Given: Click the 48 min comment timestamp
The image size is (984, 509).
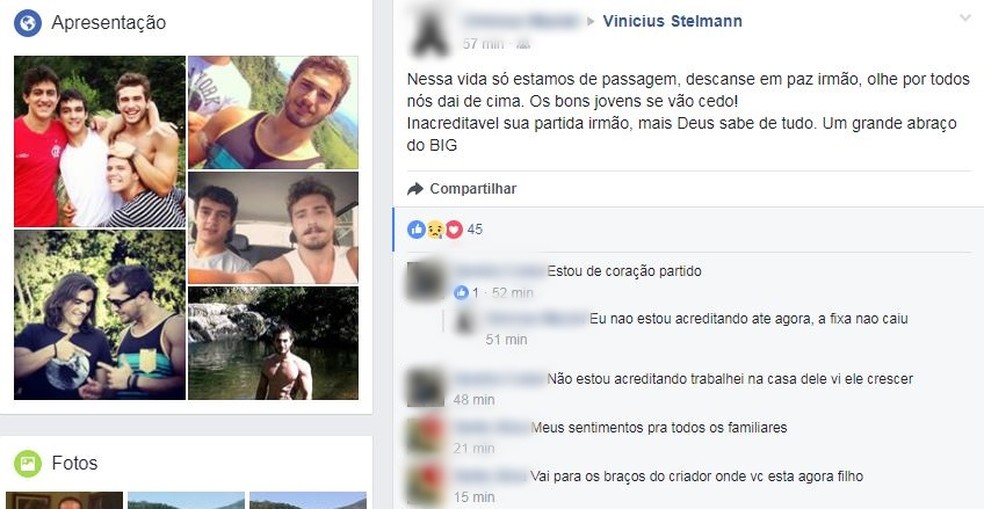Looking at the screenshot, I should tap(474, 400).
